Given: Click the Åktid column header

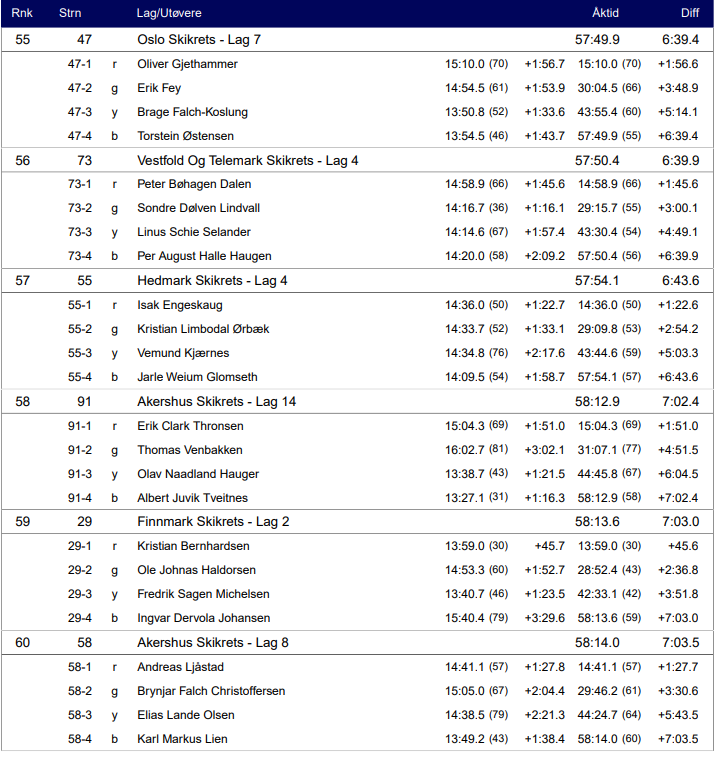Looking at the screenshot, I should [x=604, y=13].
